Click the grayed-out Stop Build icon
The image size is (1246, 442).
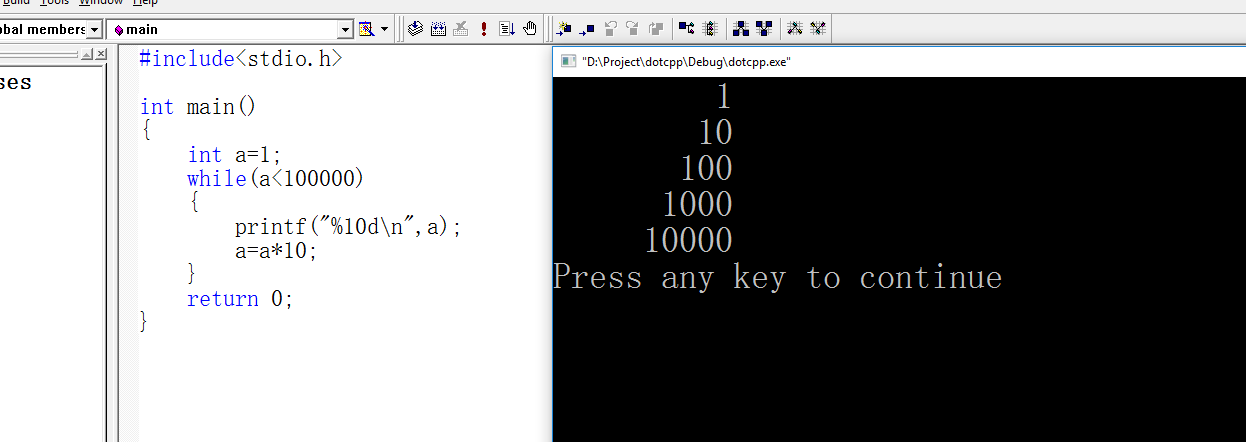coord(461,29)
